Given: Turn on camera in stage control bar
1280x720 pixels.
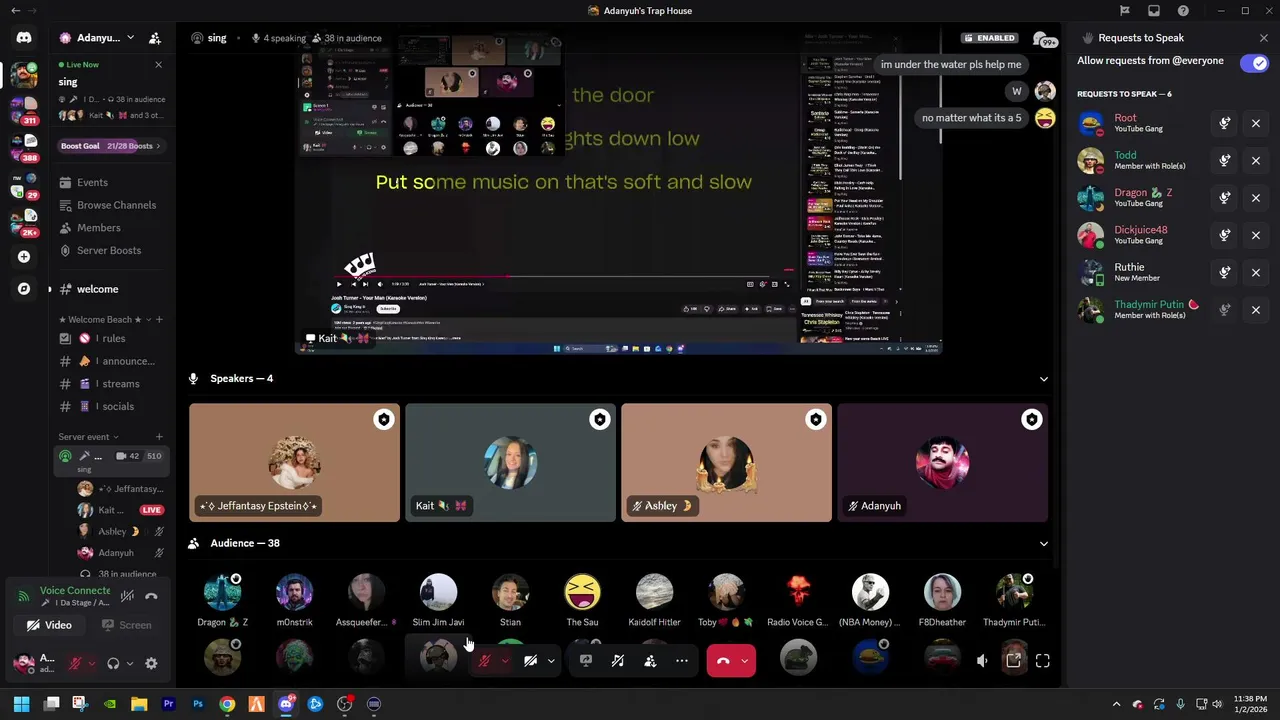Looking at the screenshot, I should click(530, 661).
